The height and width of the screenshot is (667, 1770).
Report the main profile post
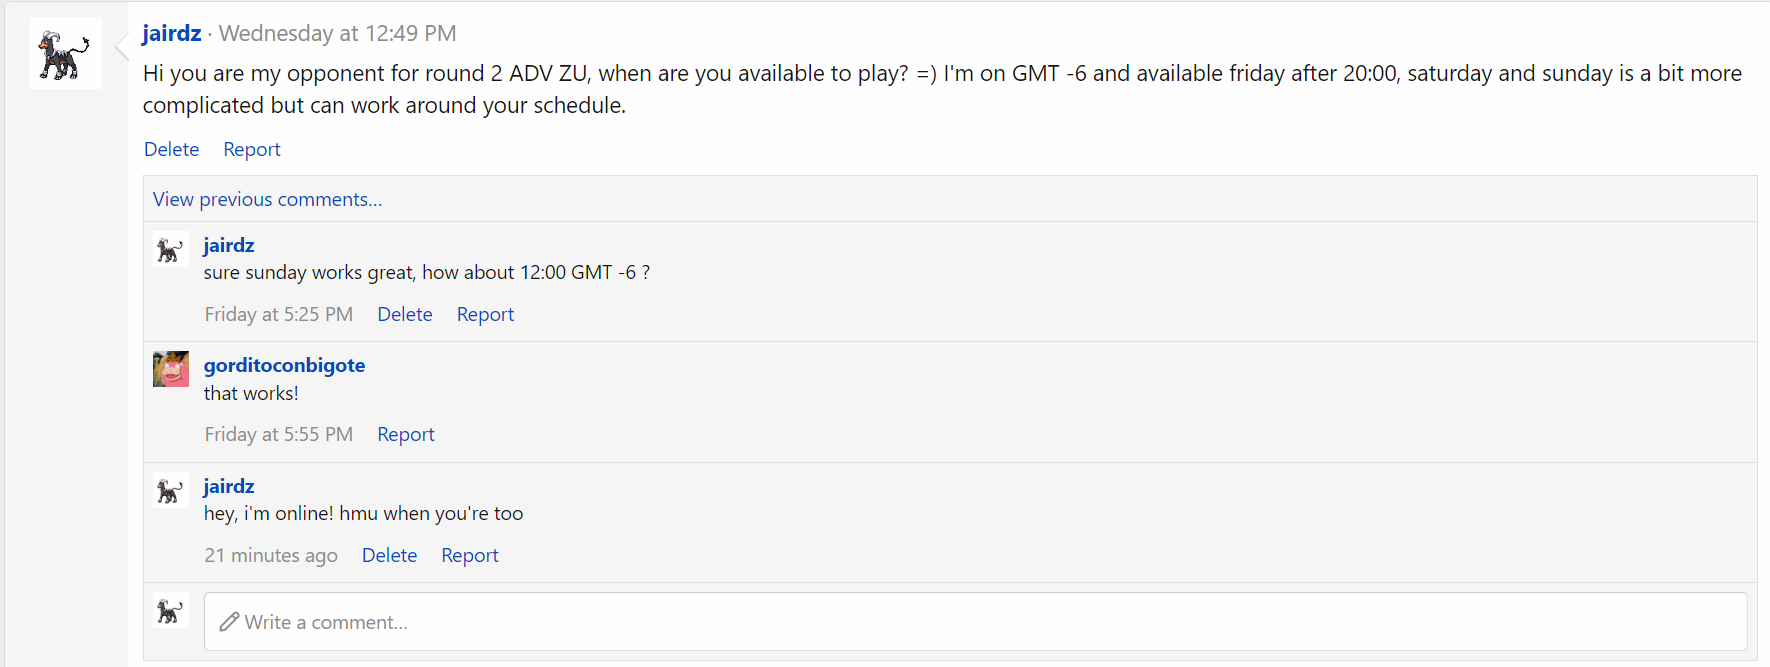[x=252, y=149]
